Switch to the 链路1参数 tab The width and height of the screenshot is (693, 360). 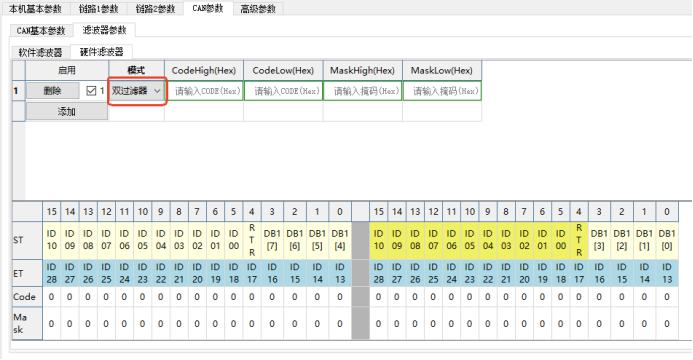coord(99,8)
